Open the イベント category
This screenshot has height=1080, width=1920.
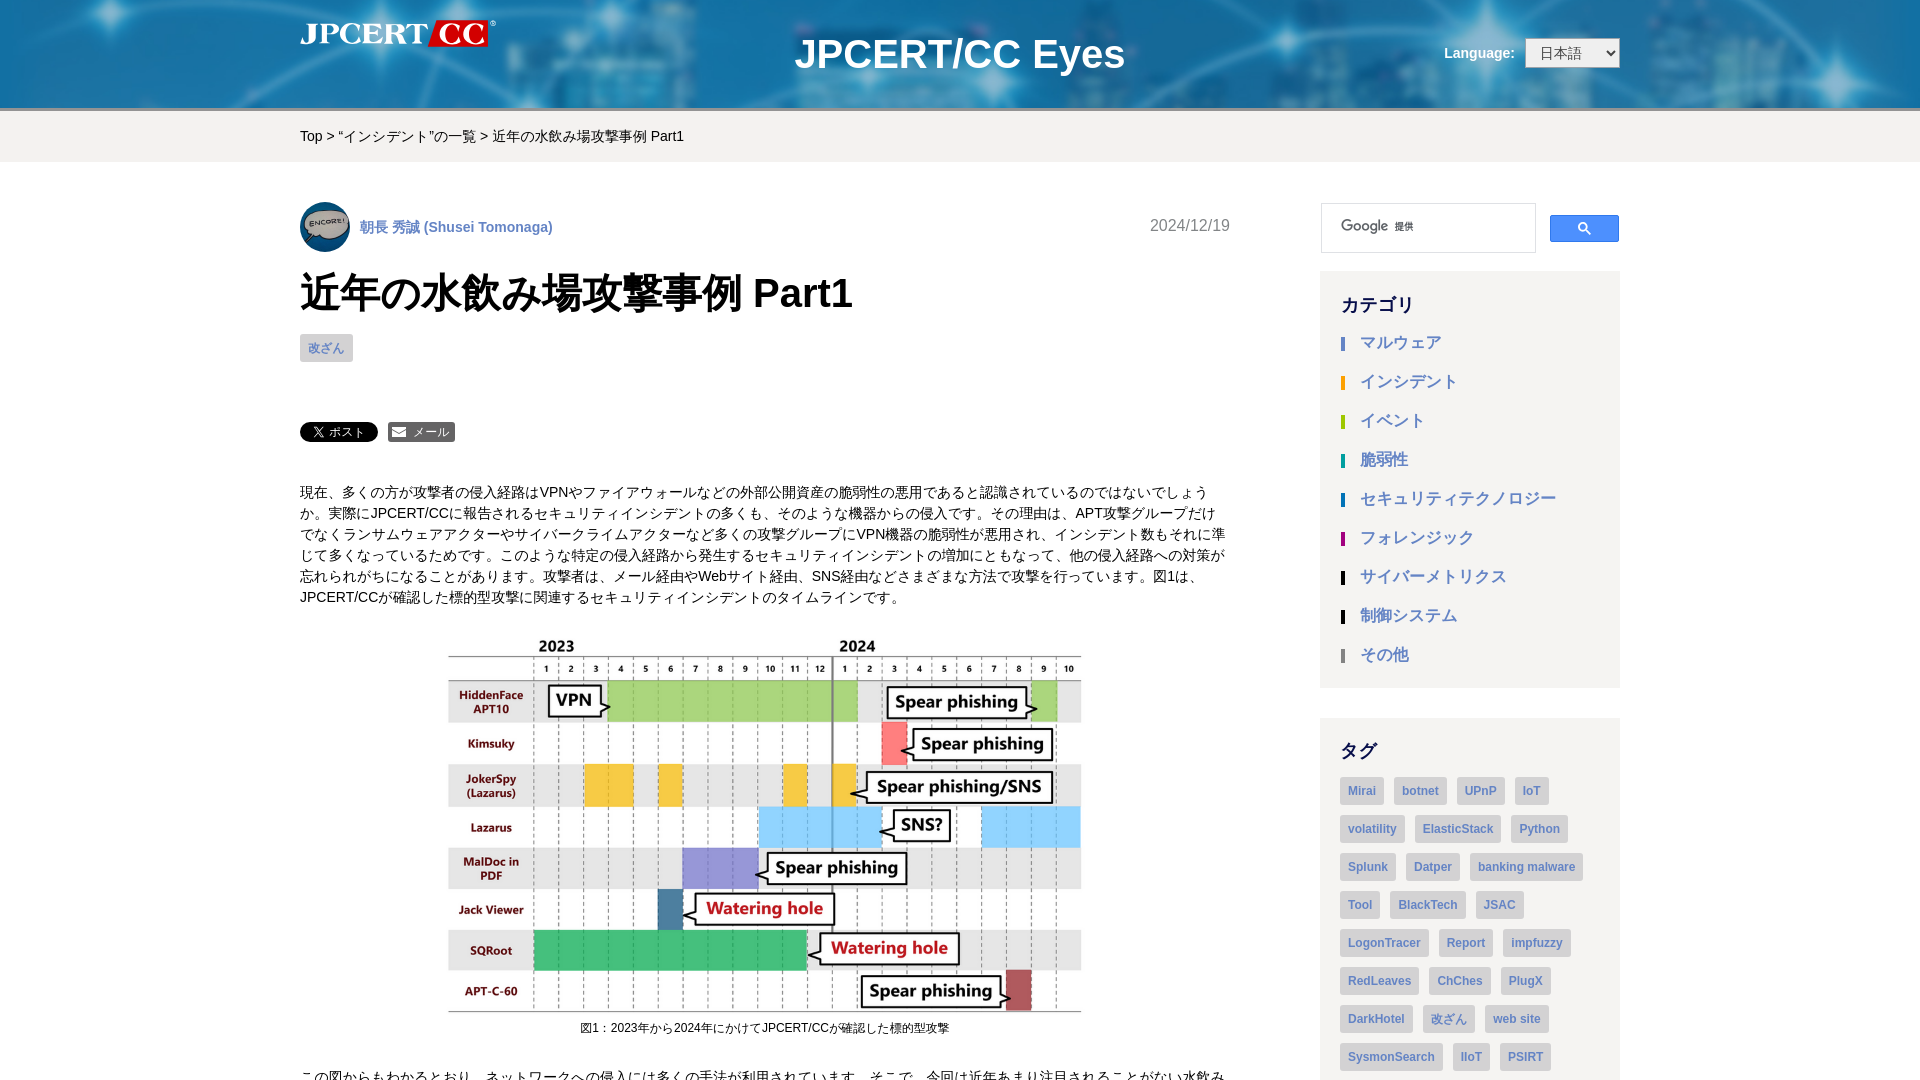click(x=1392, y=421)
